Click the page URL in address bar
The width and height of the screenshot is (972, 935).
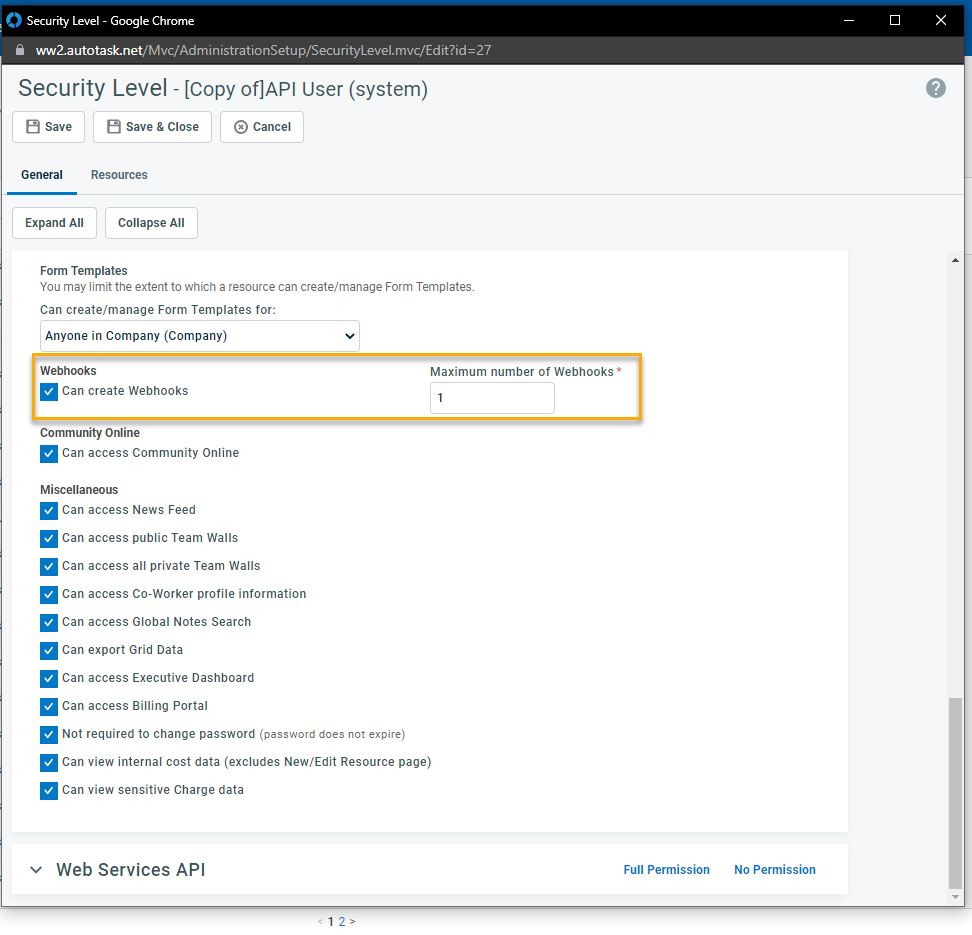pyautogui.click(x=263, y=50)
